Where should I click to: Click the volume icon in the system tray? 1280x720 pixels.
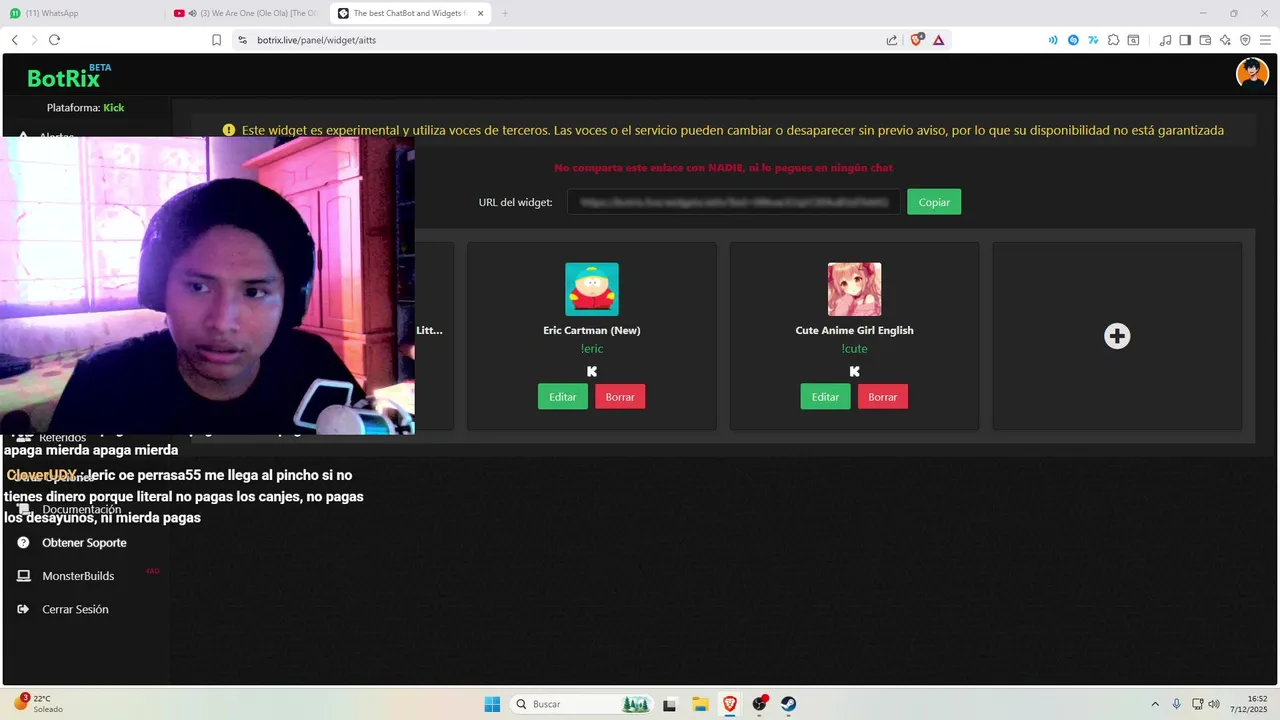pos(1213,704)
